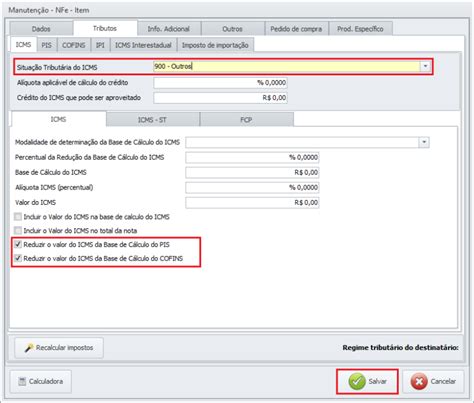Image resolution: width=474 pixels, height=403 pixels.
Task: Click the green checkmark Salvar icon
Action: [357, 381]
